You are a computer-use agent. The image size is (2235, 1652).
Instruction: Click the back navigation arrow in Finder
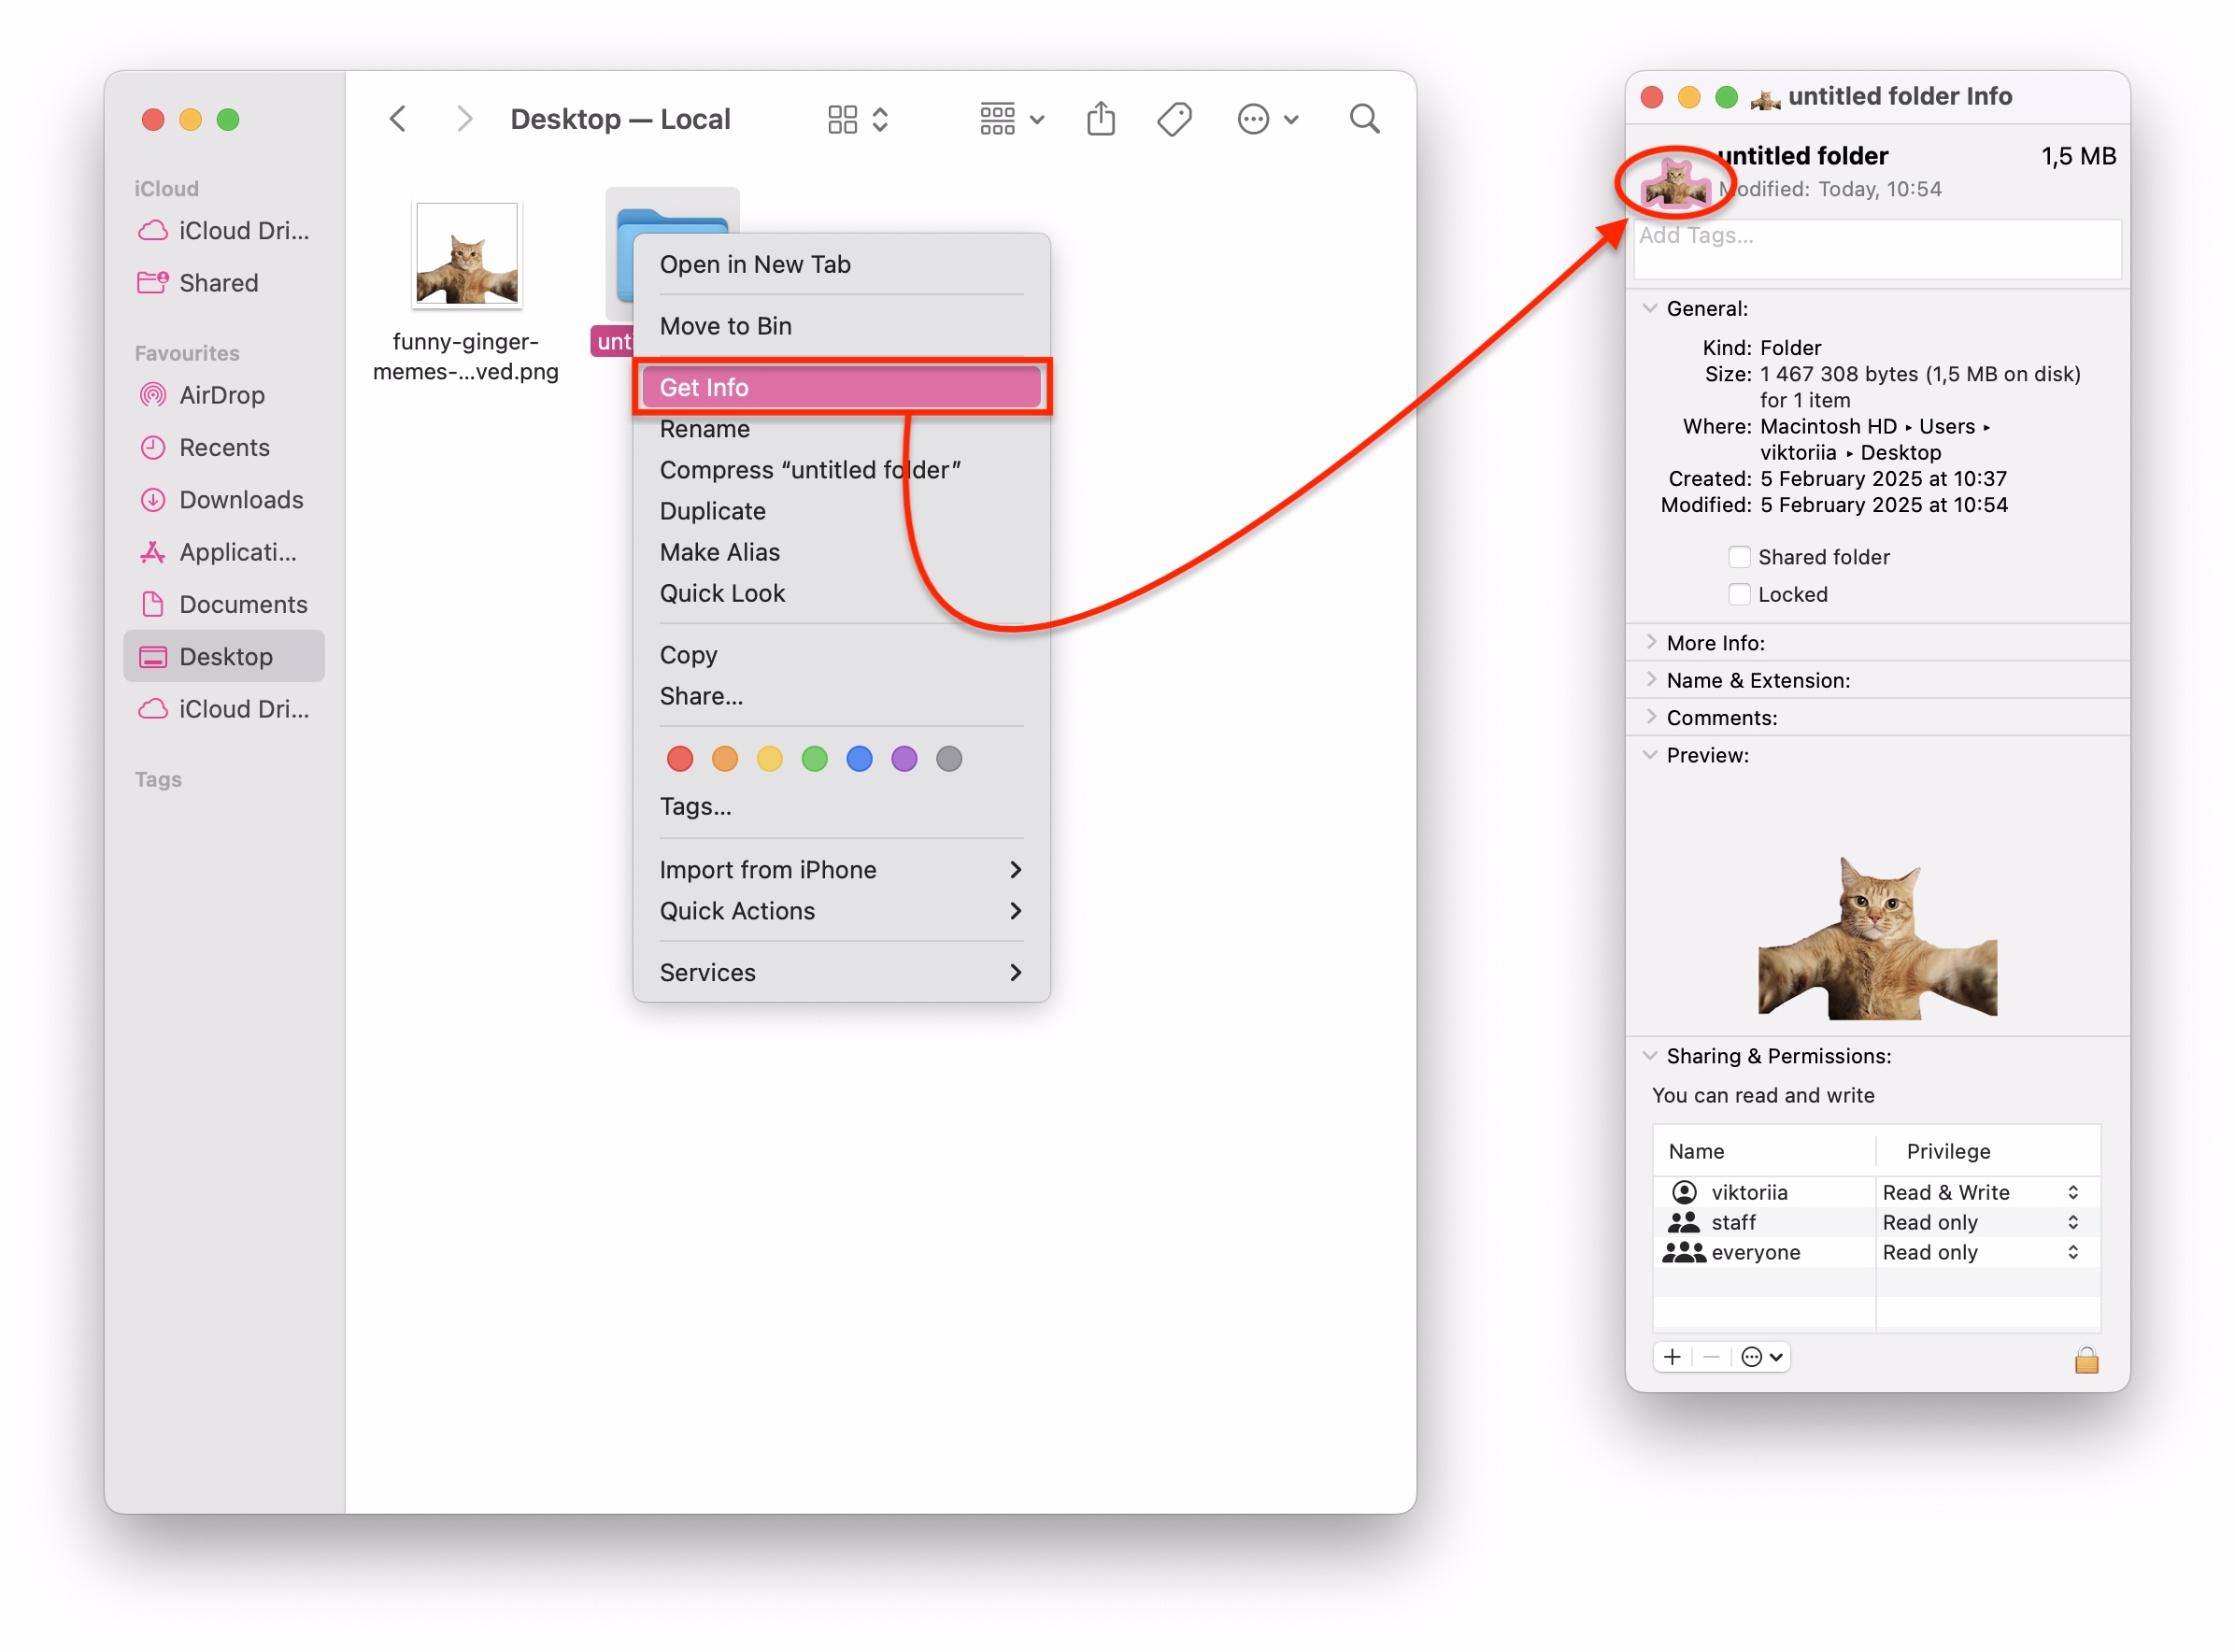tap(397, 120)
